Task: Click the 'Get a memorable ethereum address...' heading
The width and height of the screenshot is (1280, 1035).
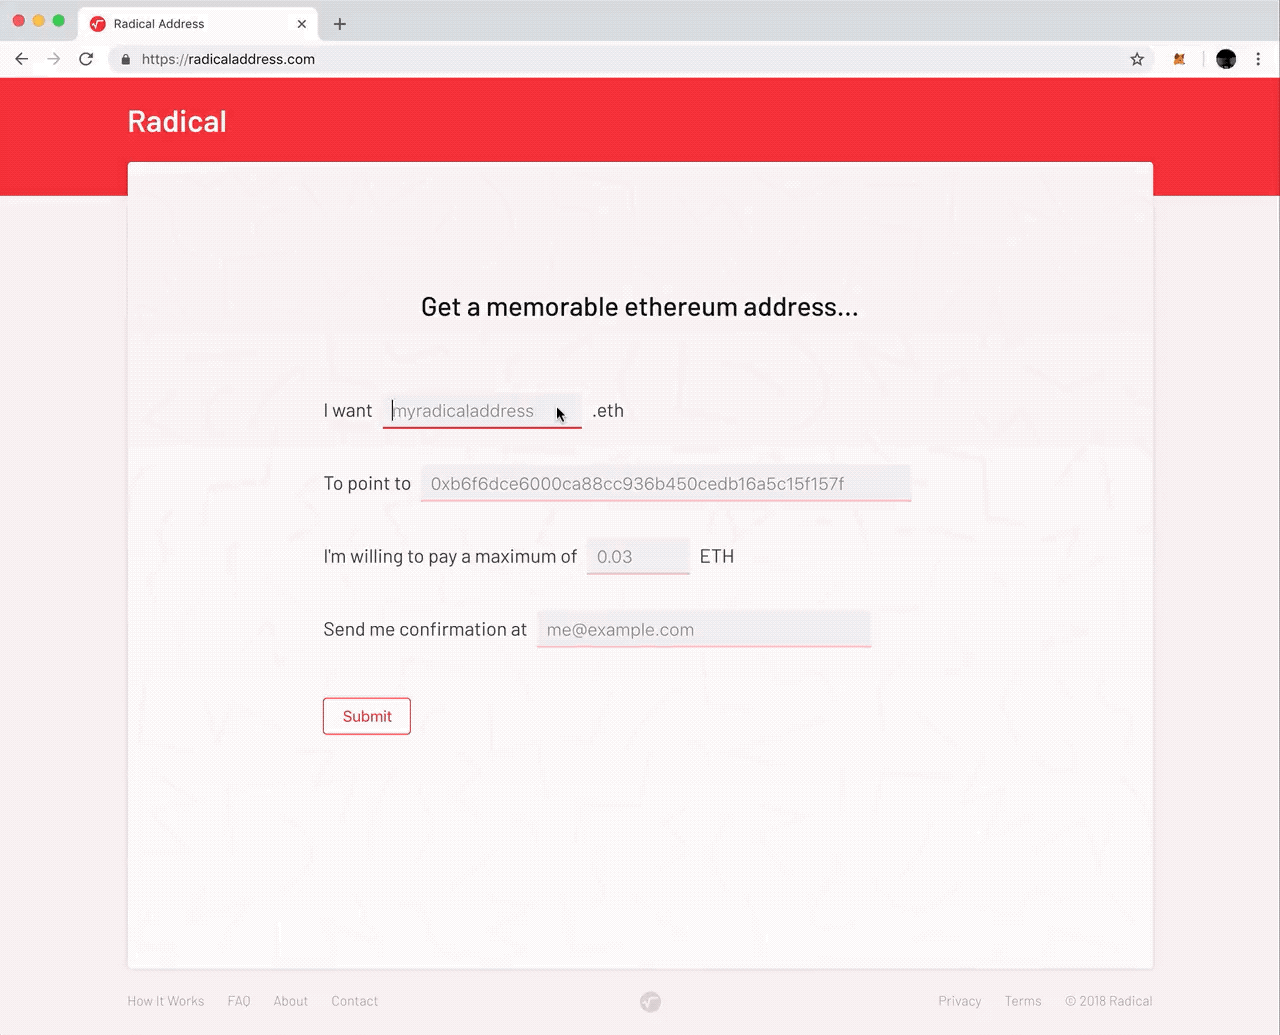Action: tap(640, 307)
